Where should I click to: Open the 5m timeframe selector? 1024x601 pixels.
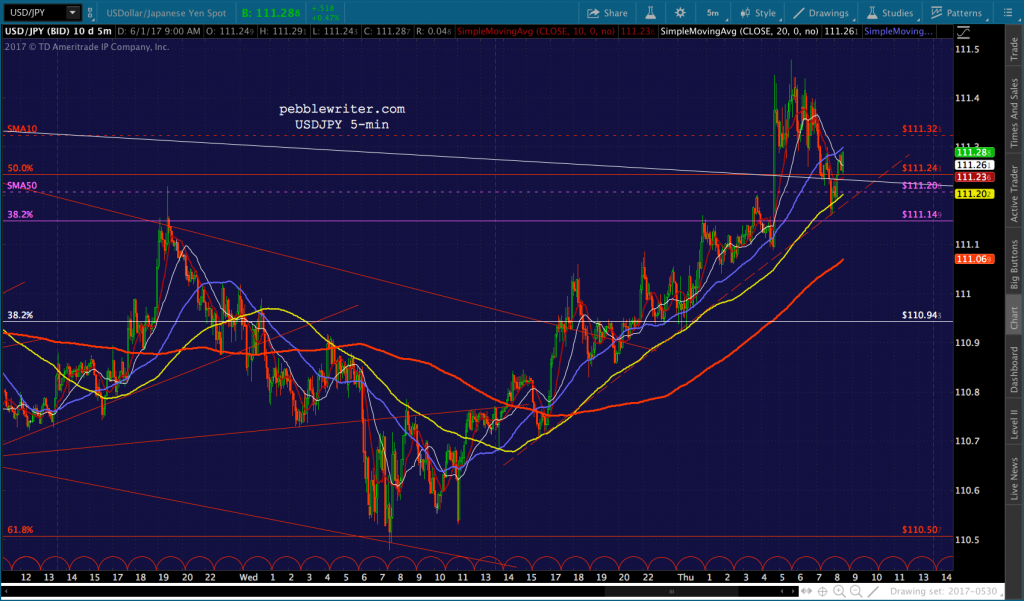[x=712, y=13]
